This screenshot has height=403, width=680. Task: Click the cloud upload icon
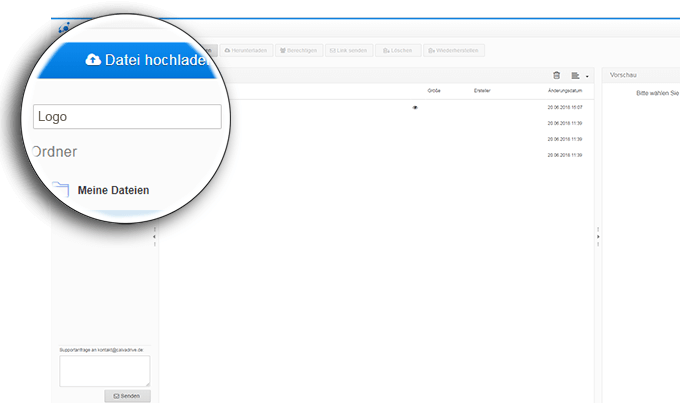pos(93,60)
